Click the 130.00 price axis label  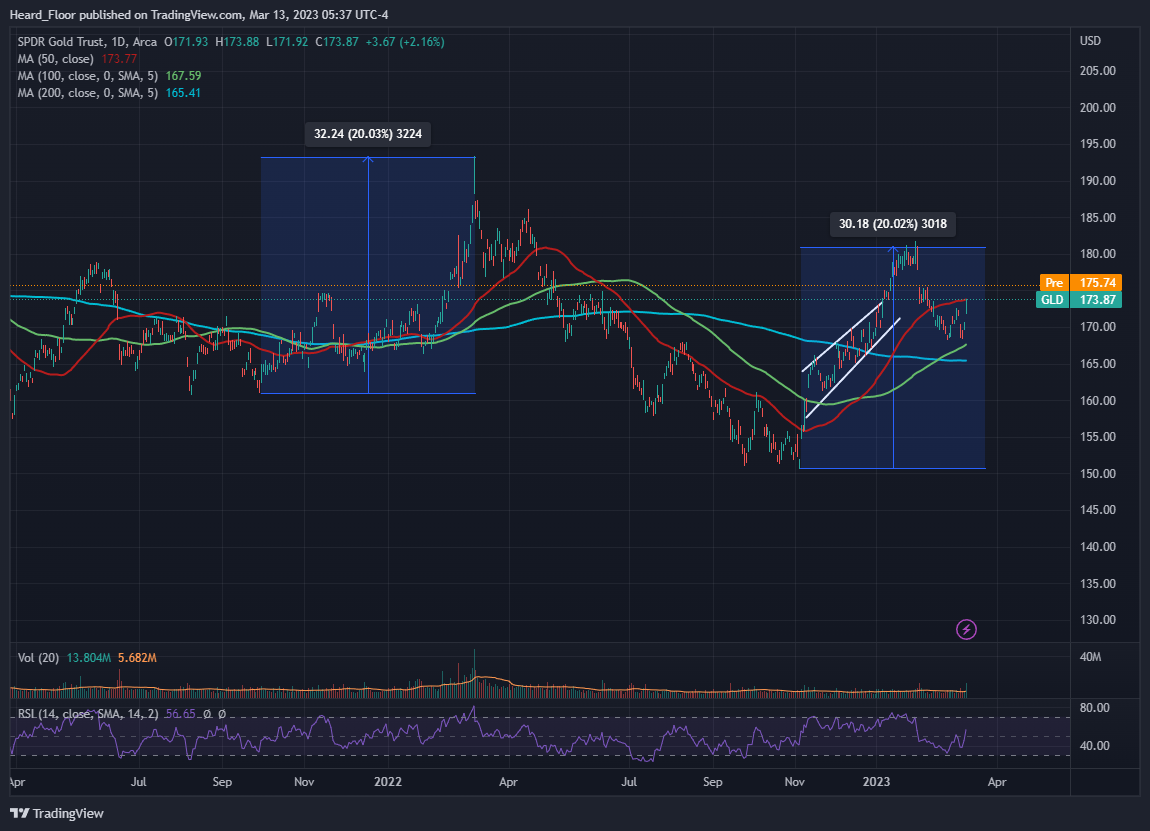1097,620
